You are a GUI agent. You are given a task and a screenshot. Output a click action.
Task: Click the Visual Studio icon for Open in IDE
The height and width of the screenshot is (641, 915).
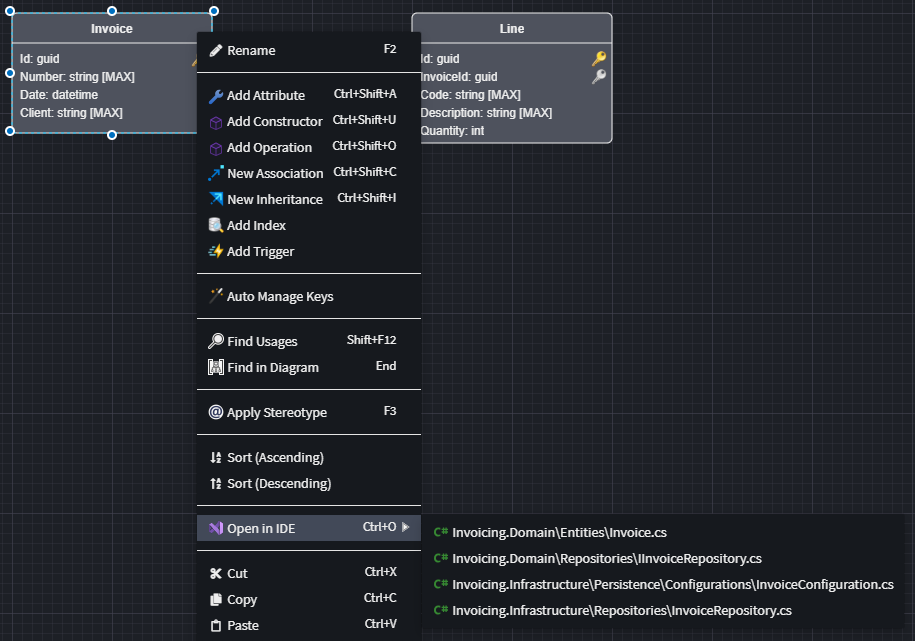tap(215, 528)
